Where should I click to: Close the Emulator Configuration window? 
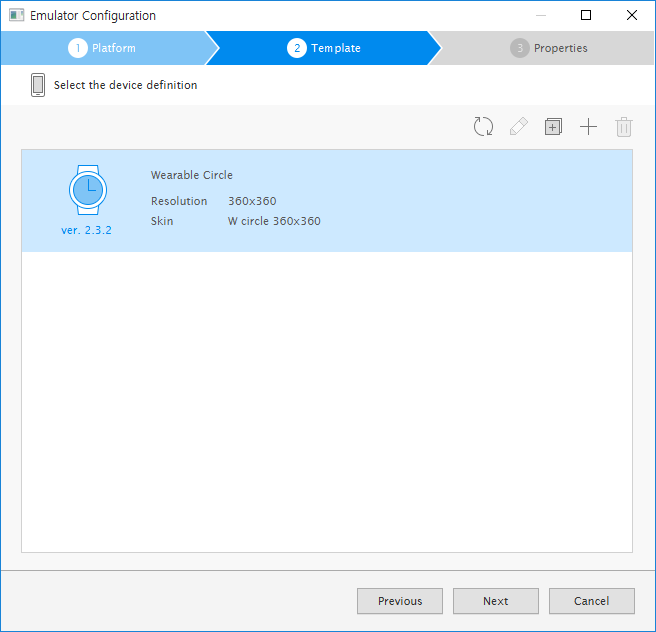tap(632, 15)
